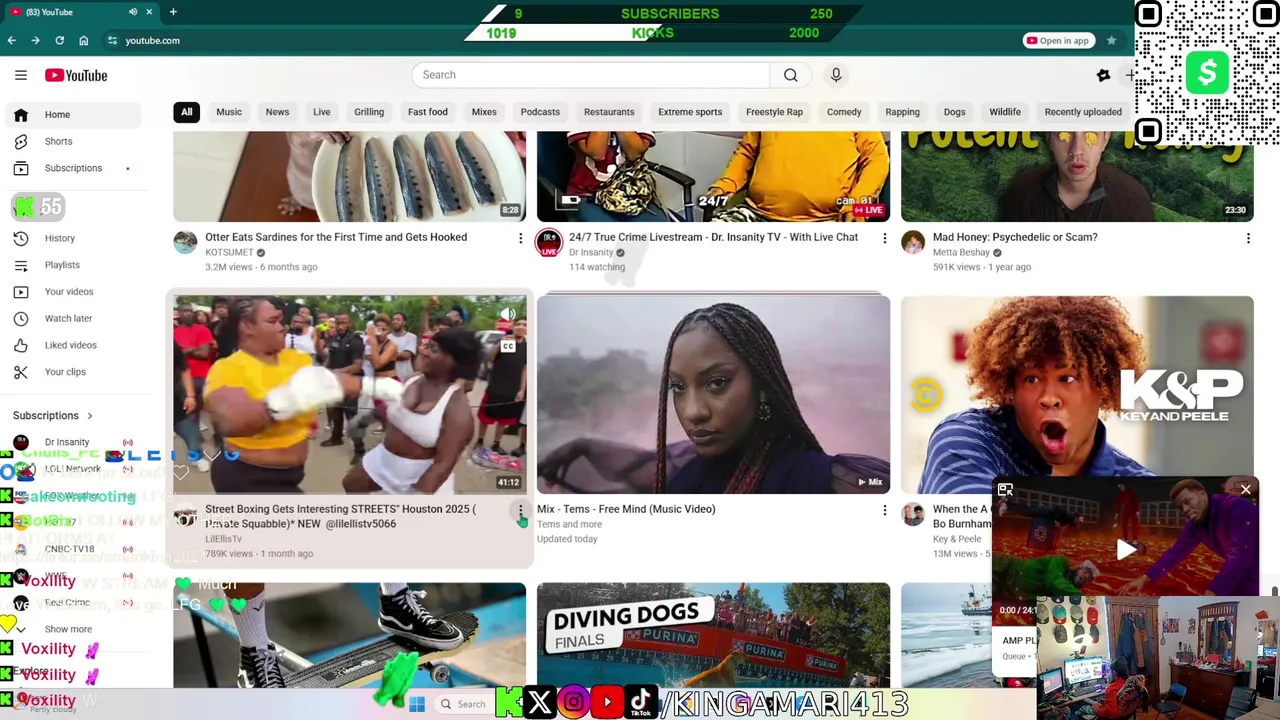The height and width of the screenshot is (720, 1280).
Task: Click the Windows taskbar Search box
Action: [x=464, y=704]
